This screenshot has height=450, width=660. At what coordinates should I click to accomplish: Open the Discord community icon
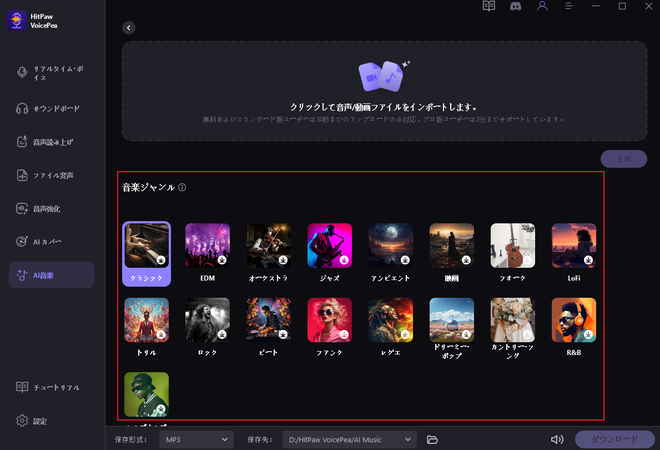pos(515,6)
